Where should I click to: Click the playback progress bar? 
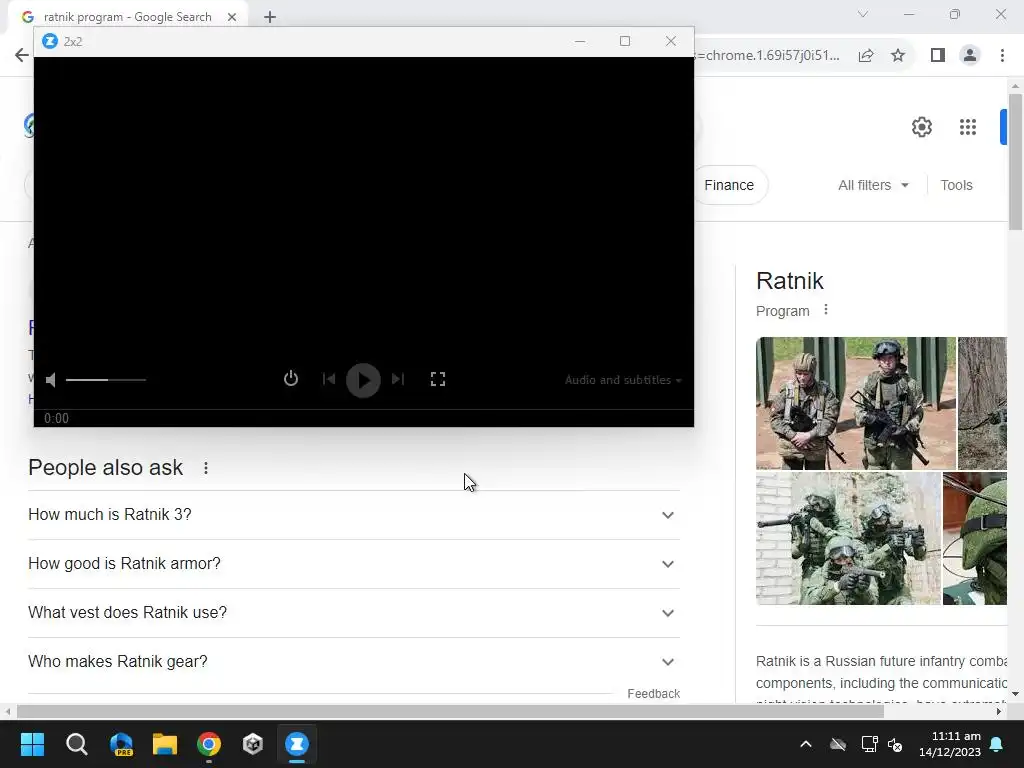364,409
